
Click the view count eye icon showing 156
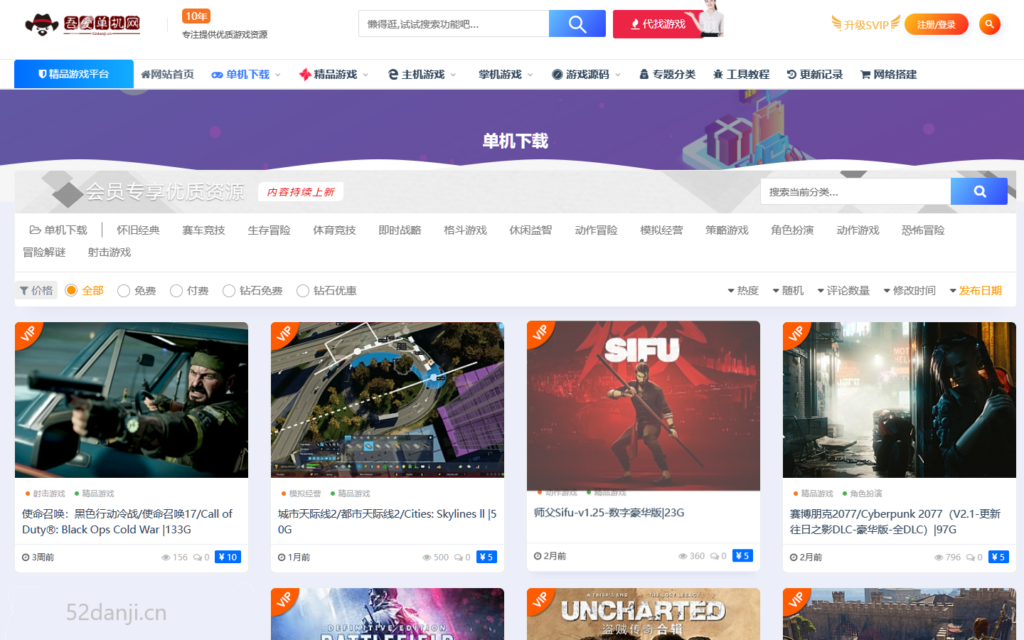[x=165, y=558]
